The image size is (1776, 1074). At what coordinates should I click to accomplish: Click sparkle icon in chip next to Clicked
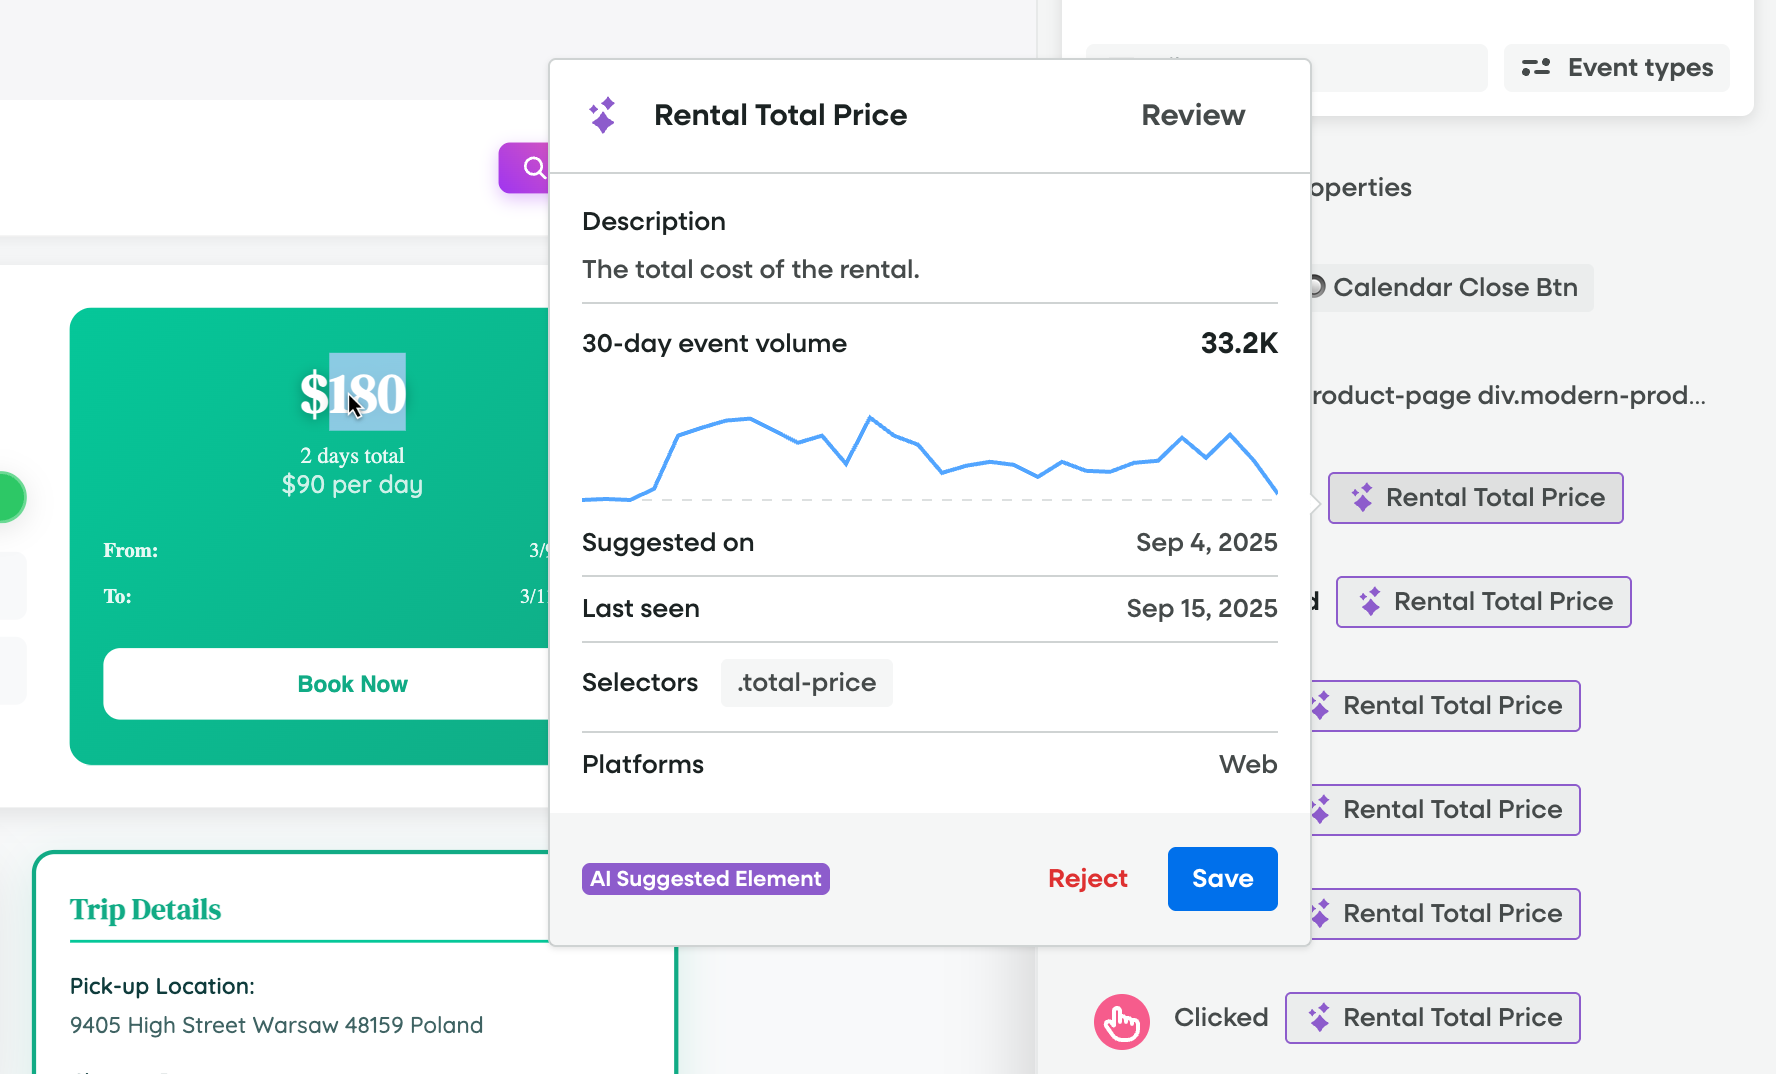point(1319,1018)
